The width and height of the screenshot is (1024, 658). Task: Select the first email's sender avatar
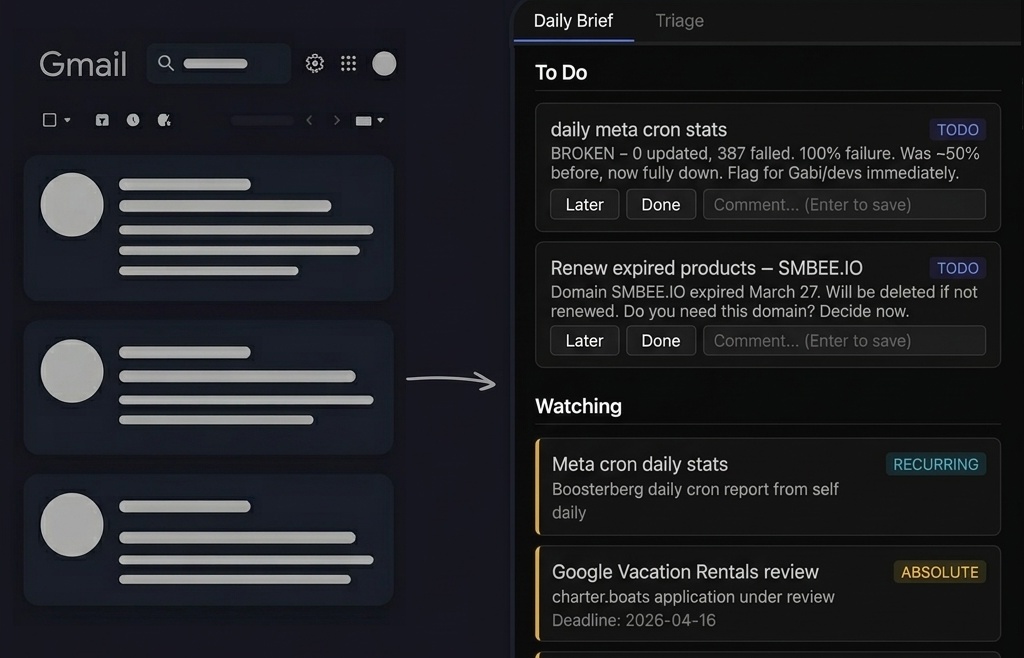tap(72, 204)
